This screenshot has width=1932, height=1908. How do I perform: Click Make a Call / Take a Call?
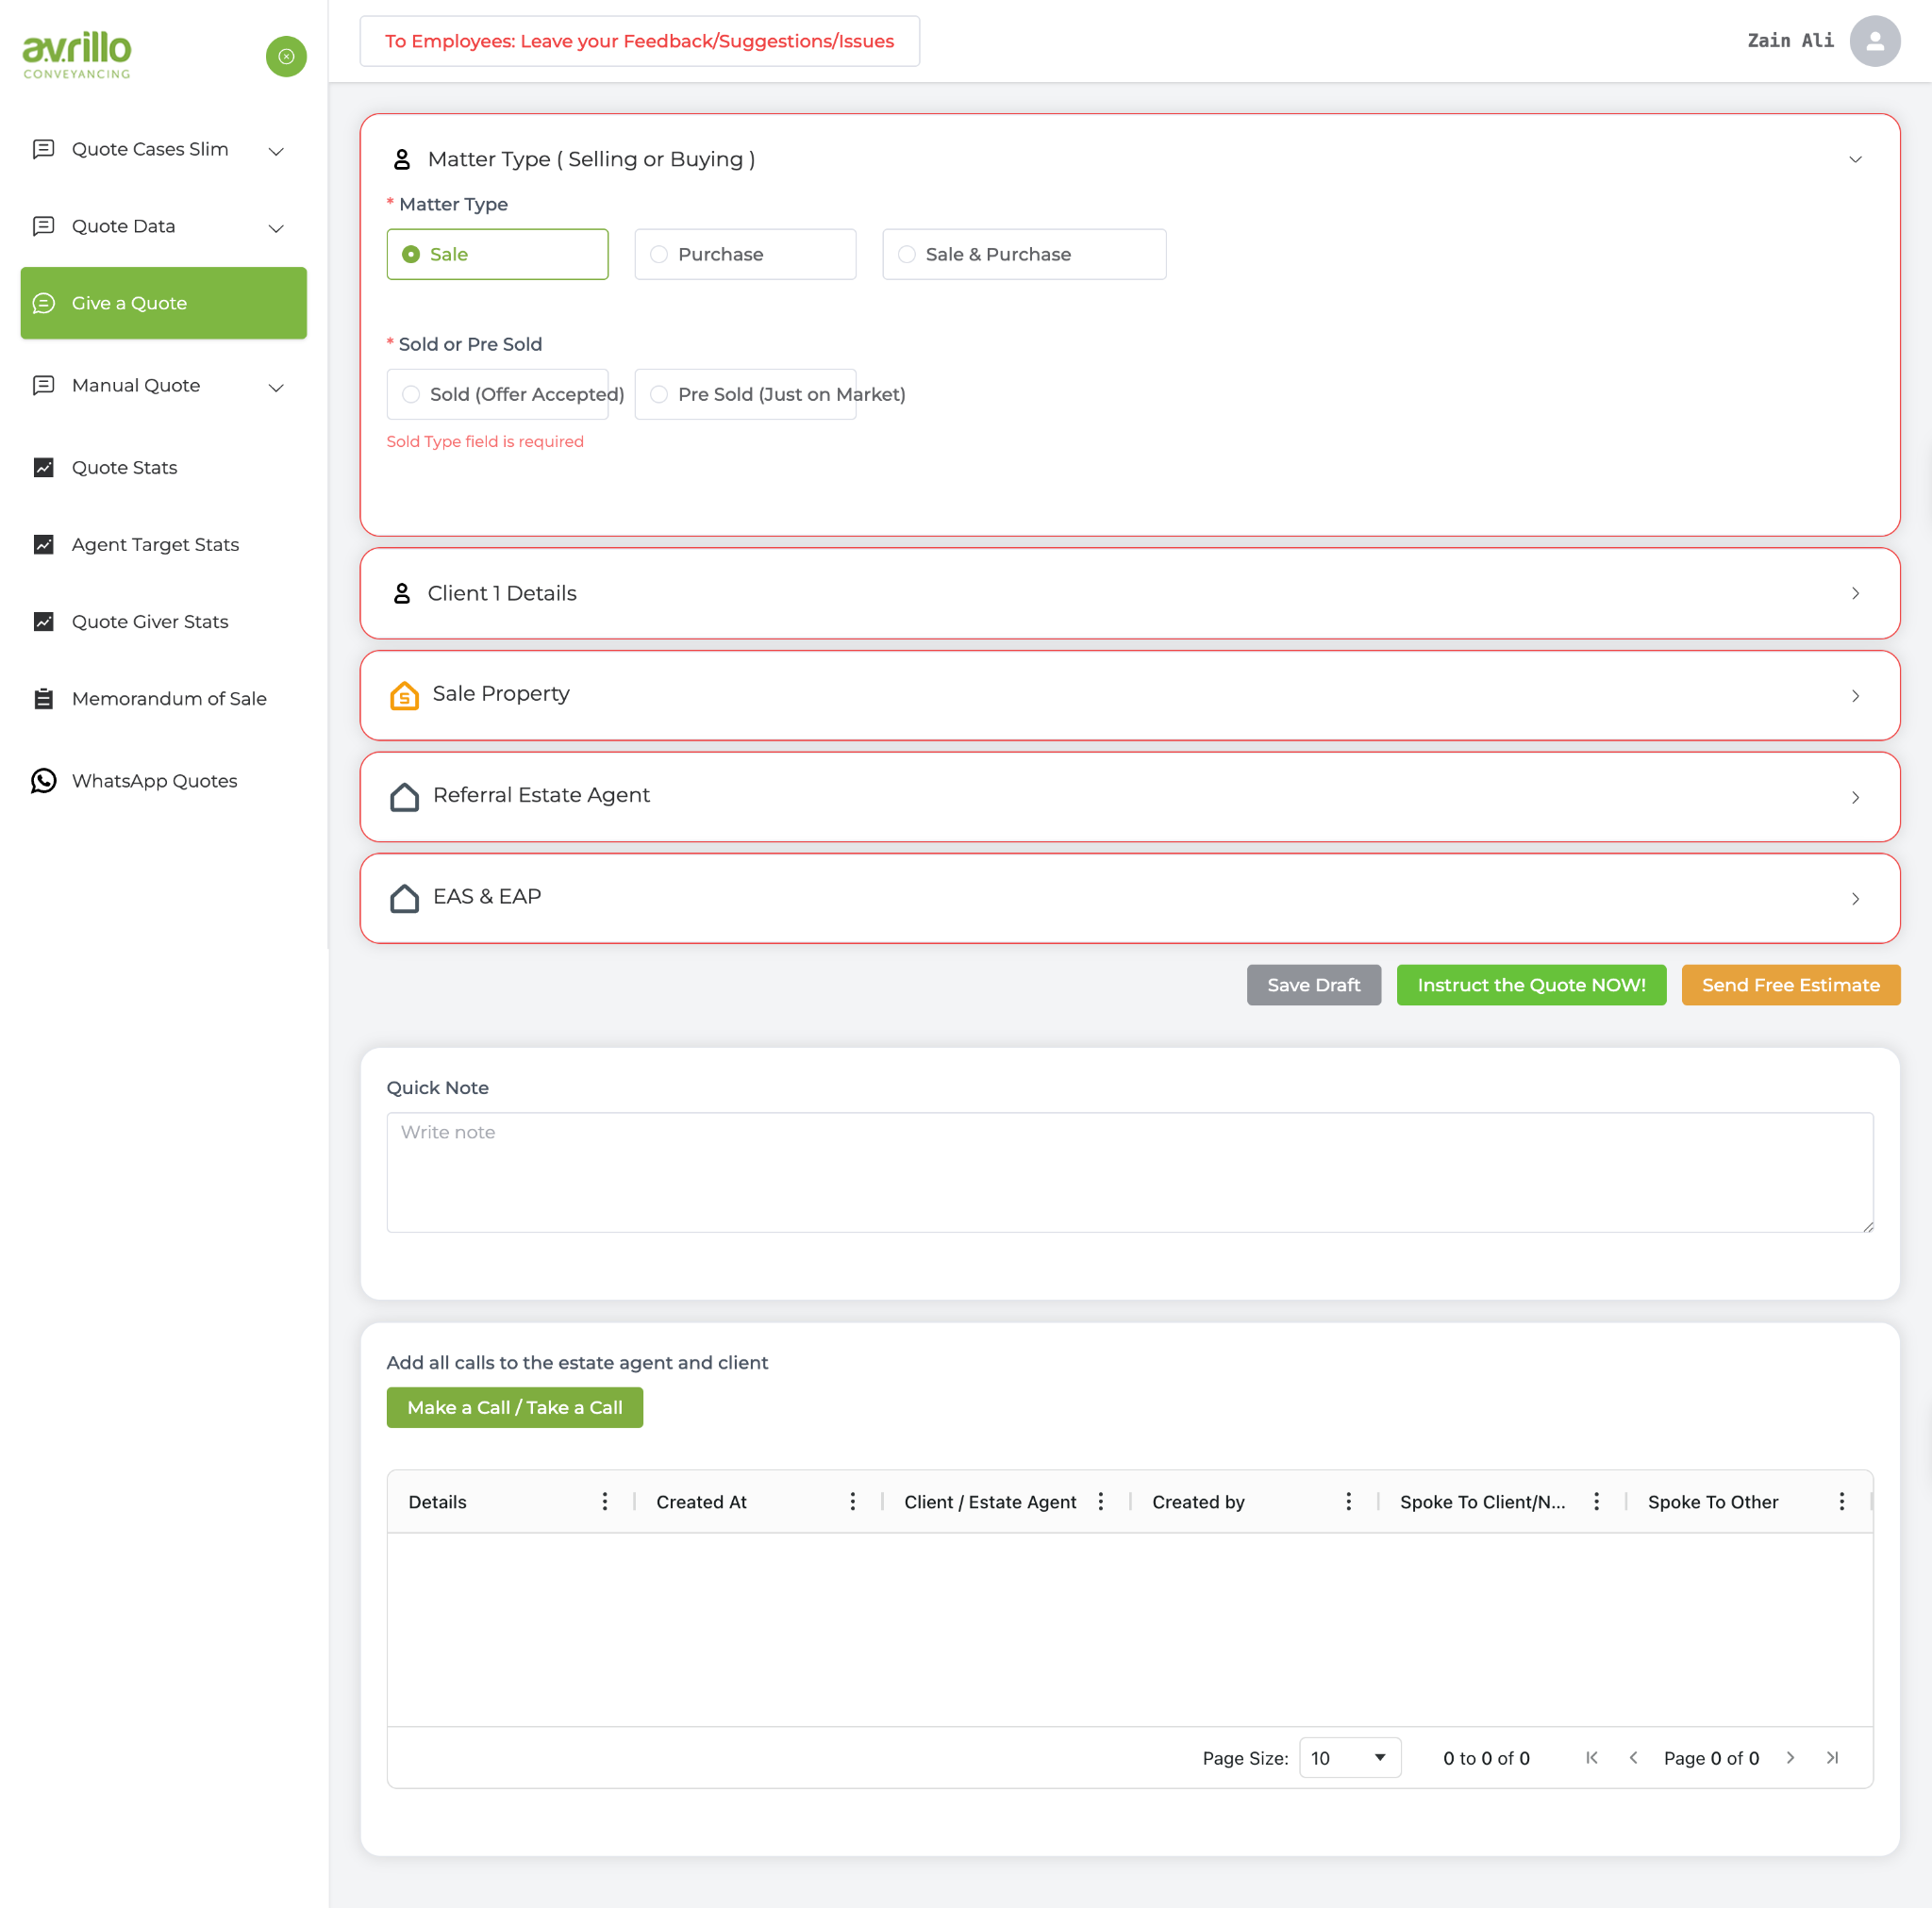click(x=515, y=1407)
